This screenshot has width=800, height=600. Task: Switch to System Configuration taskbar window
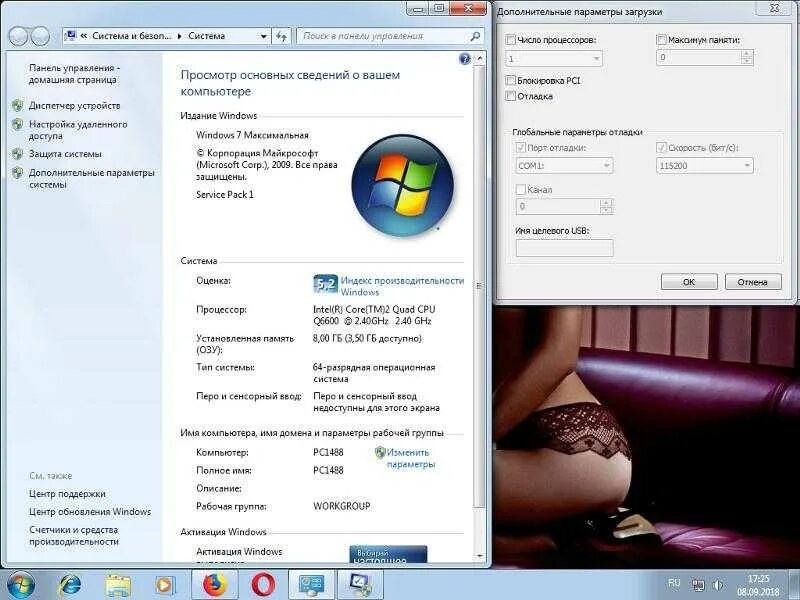[x=360, y=585]
